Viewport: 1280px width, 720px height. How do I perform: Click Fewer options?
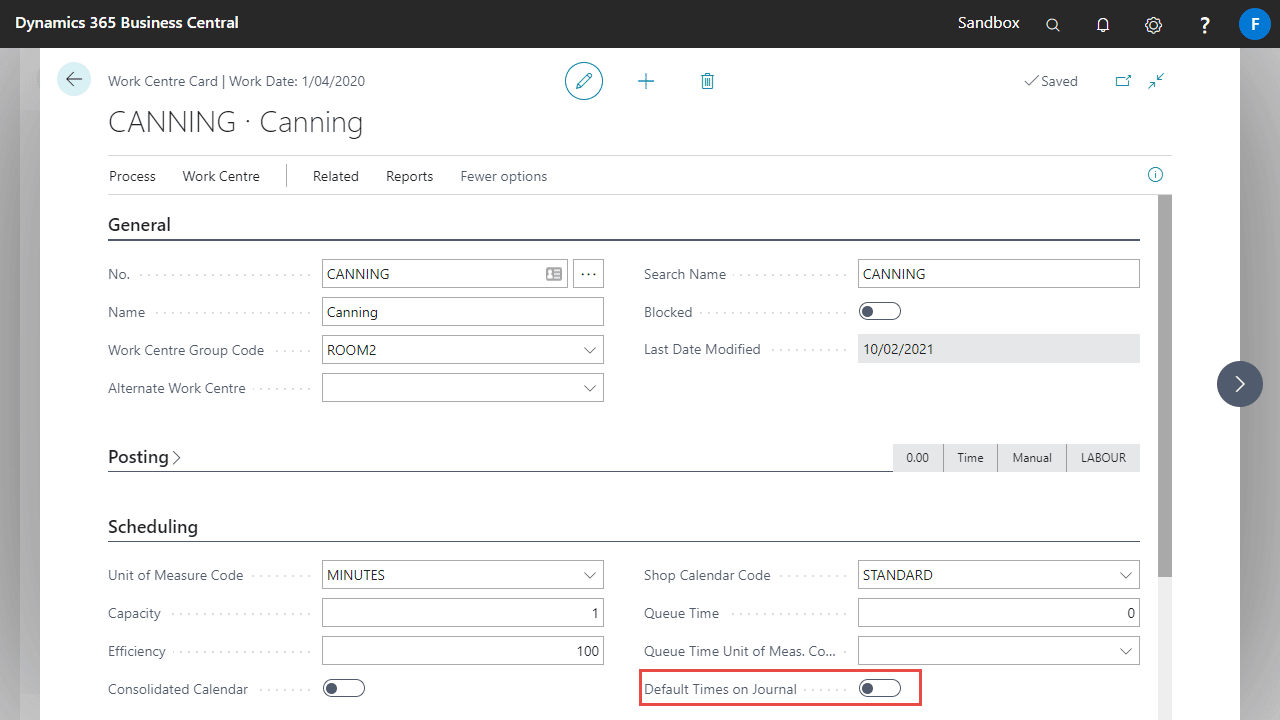[503, 176]
